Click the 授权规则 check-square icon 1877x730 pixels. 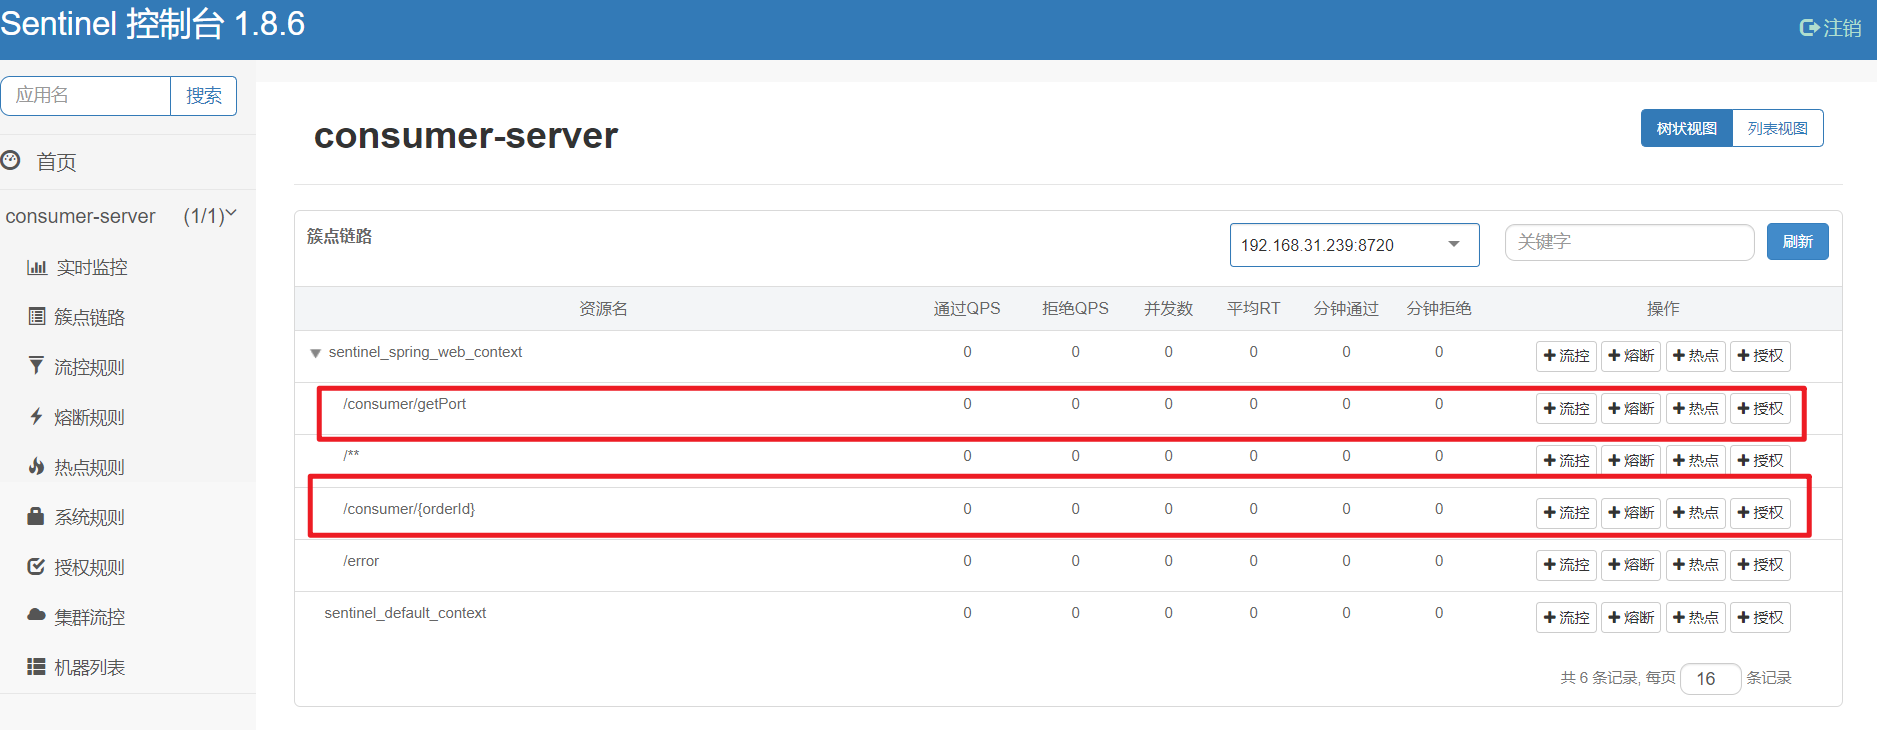coord(36,566)
